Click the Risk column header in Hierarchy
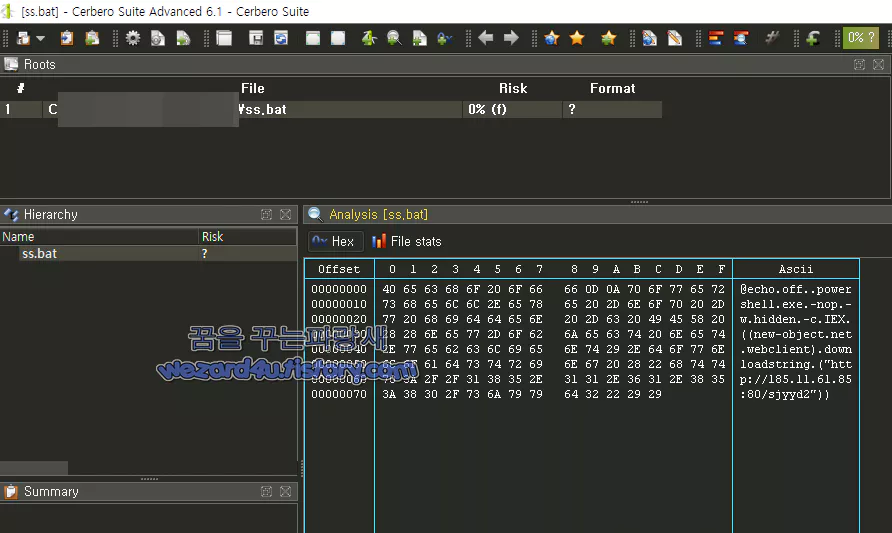The image size is (892, 533). (x=247, y=237)
